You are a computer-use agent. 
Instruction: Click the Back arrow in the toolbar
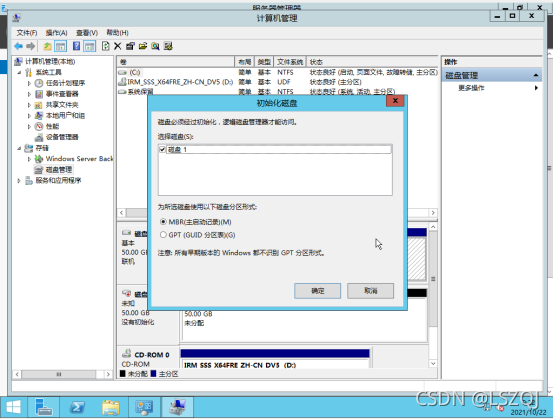coord(18,46)
